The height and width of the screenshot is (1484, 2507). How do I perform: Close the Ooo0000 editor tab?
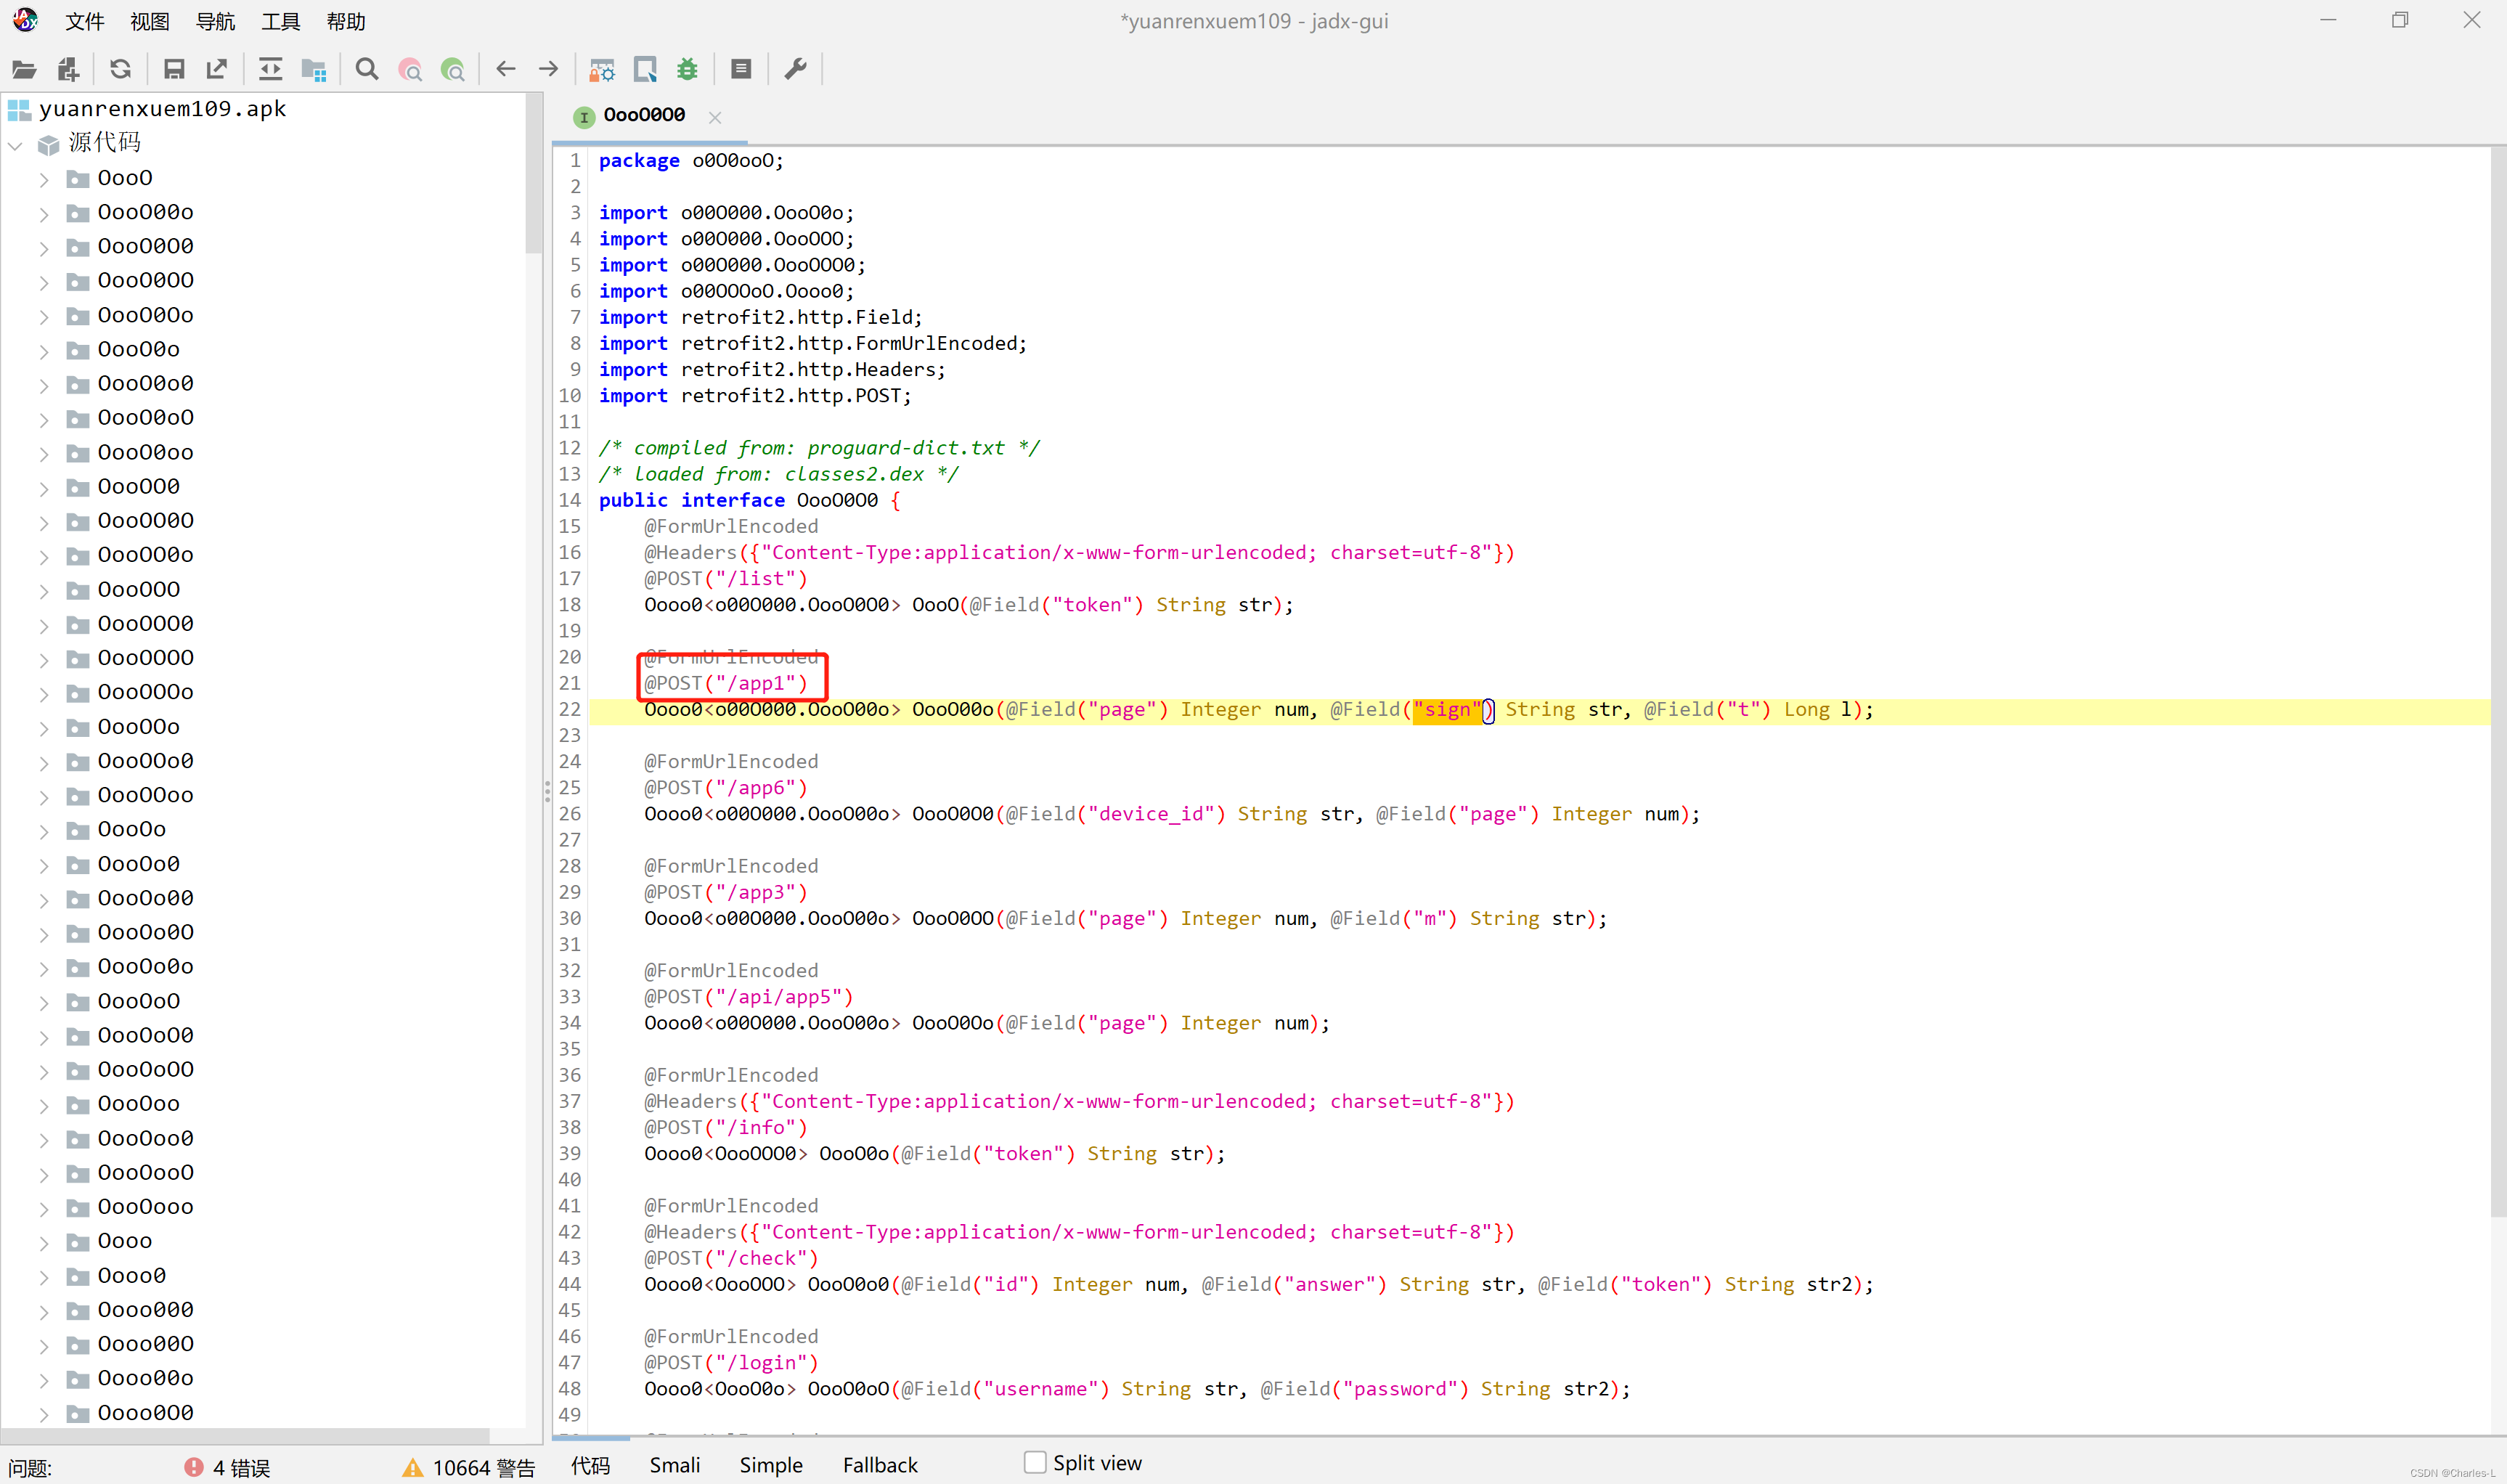715,117
